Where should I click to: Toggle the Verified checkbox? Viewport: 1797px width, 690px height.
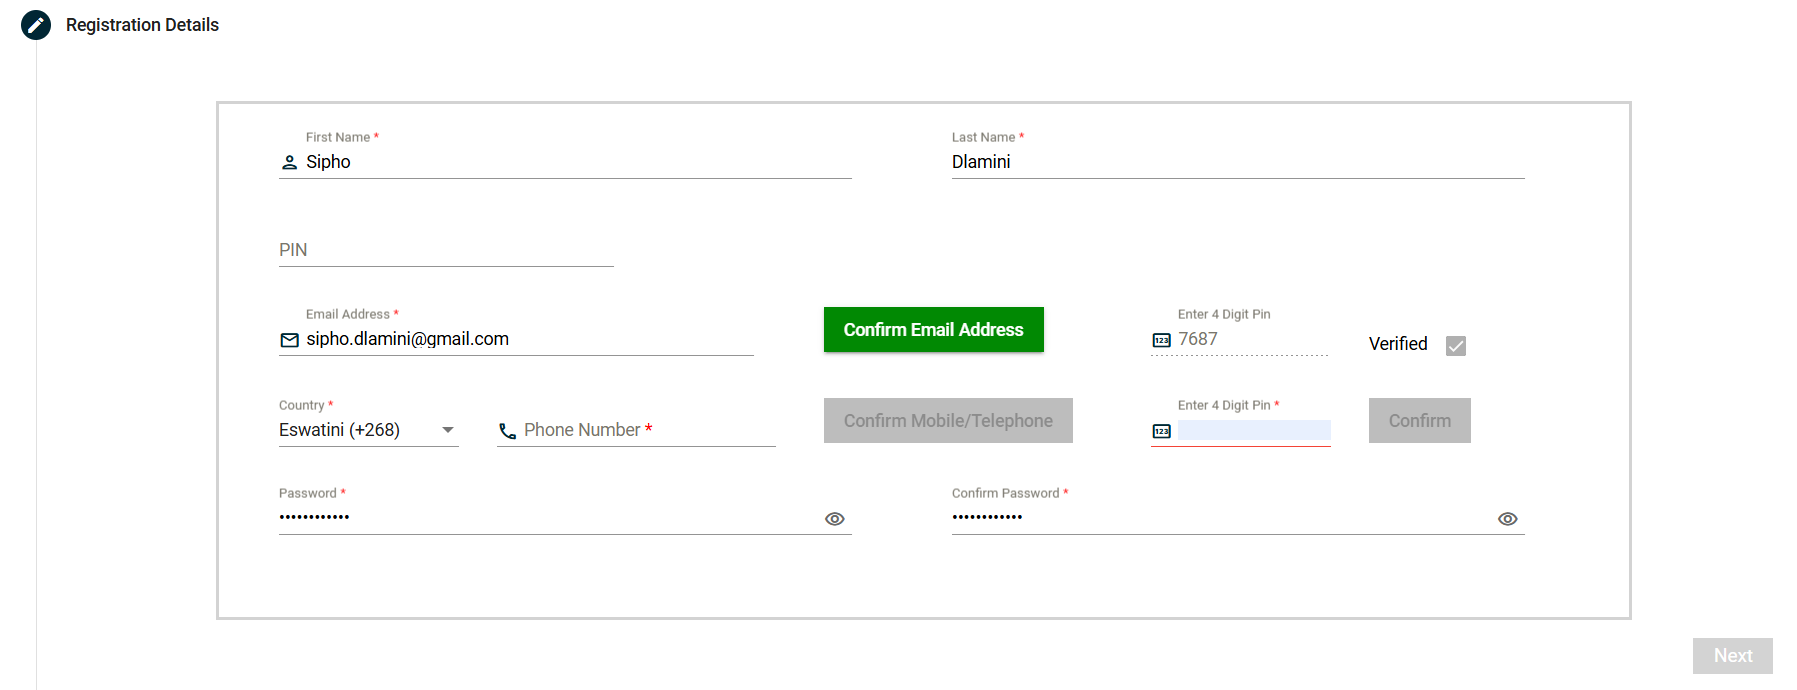click(x=1456, y=345)
